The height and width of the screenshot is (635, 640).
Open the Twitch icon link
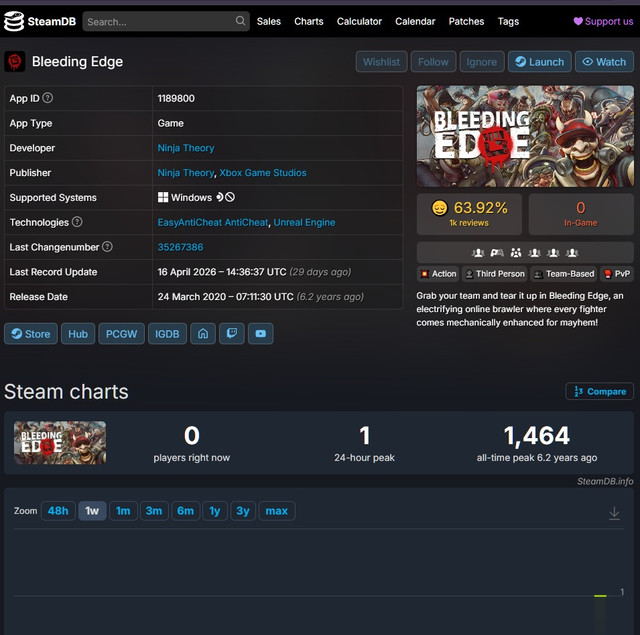point(232,334)
